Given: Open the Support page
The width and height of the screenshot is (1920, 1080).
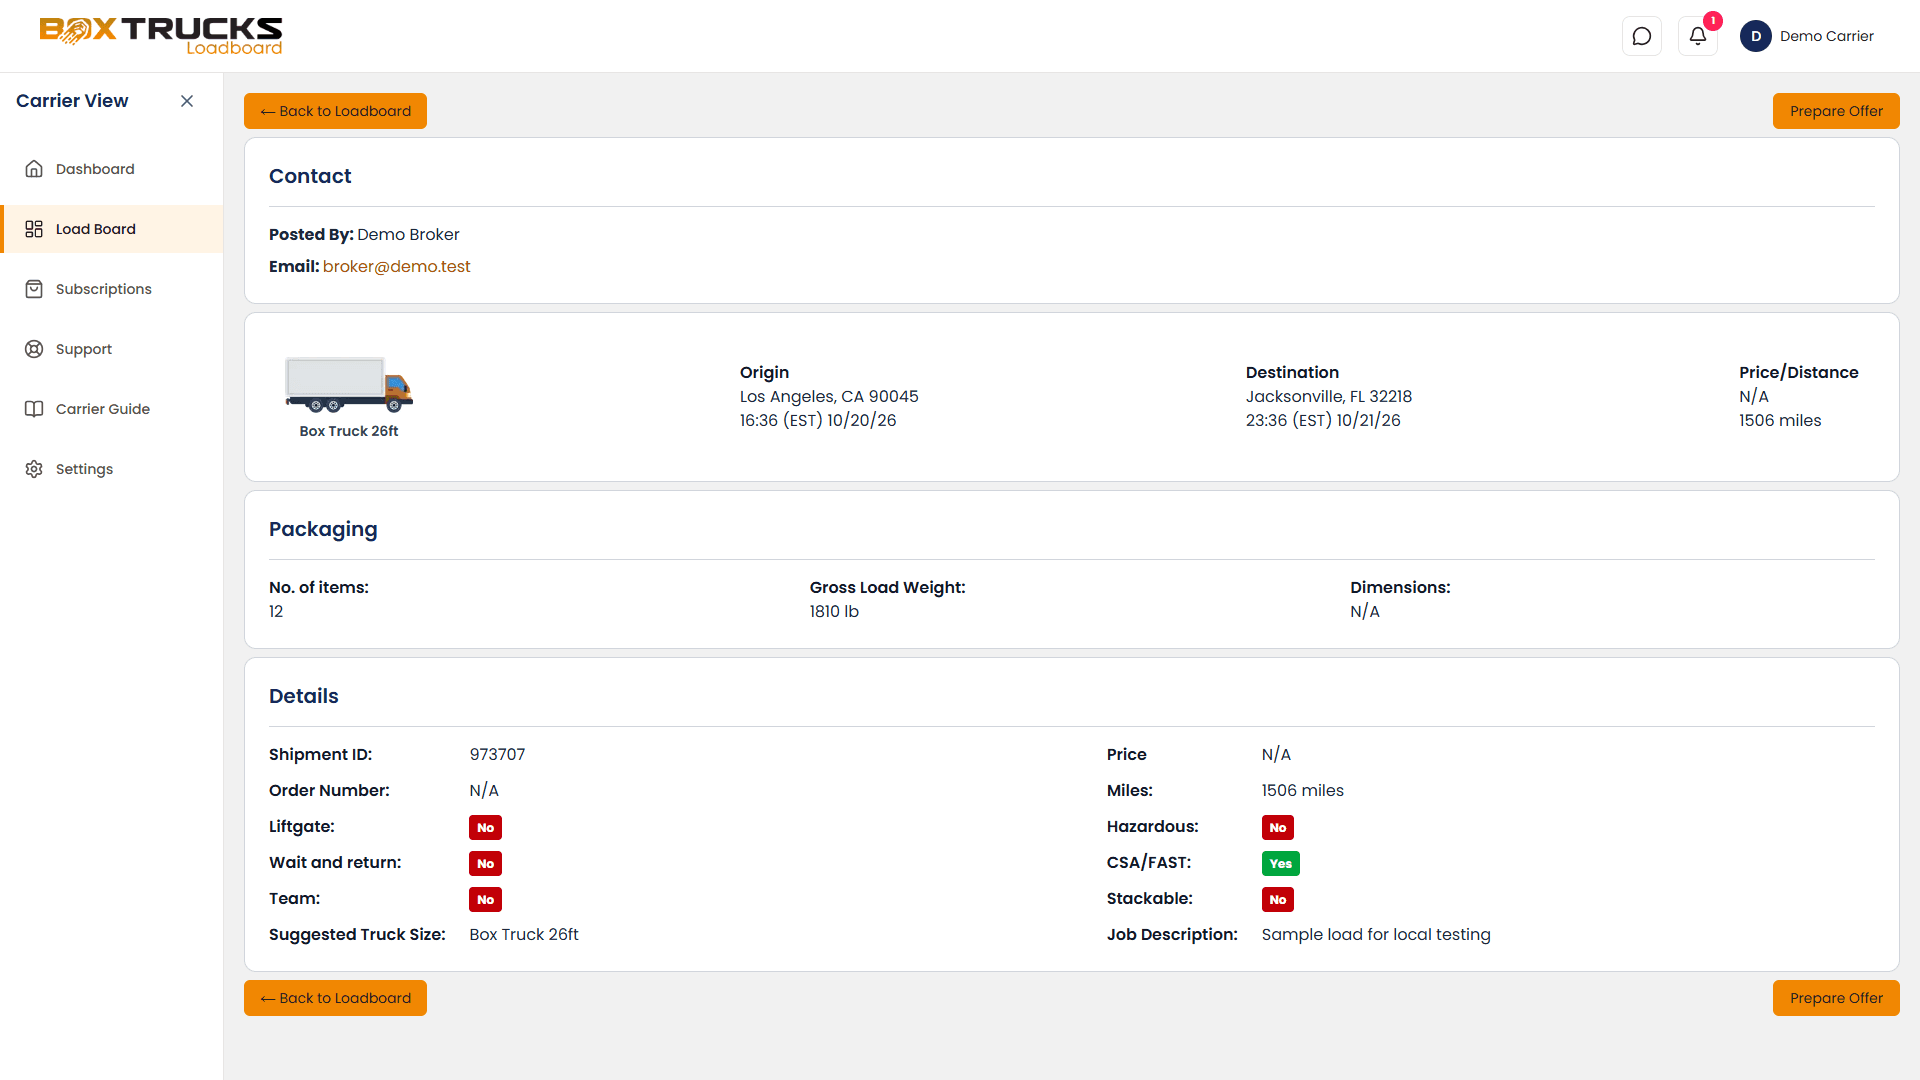Looking at the screenshot, I should point(112,349).
